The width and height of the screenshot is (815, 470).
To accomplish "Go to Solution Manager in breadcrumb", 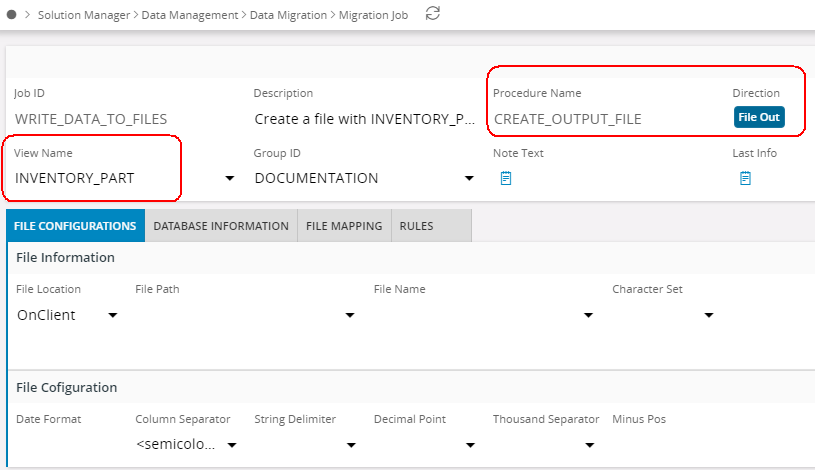I will pos(83,15).
